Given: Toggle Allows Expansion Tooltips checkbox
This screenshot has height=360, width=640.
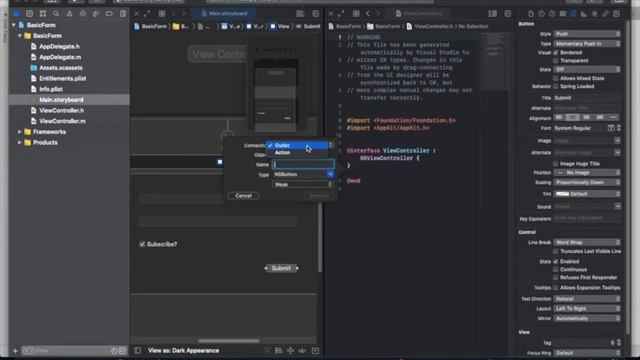Looking at the screenshot, I should (x=556, y=287).
